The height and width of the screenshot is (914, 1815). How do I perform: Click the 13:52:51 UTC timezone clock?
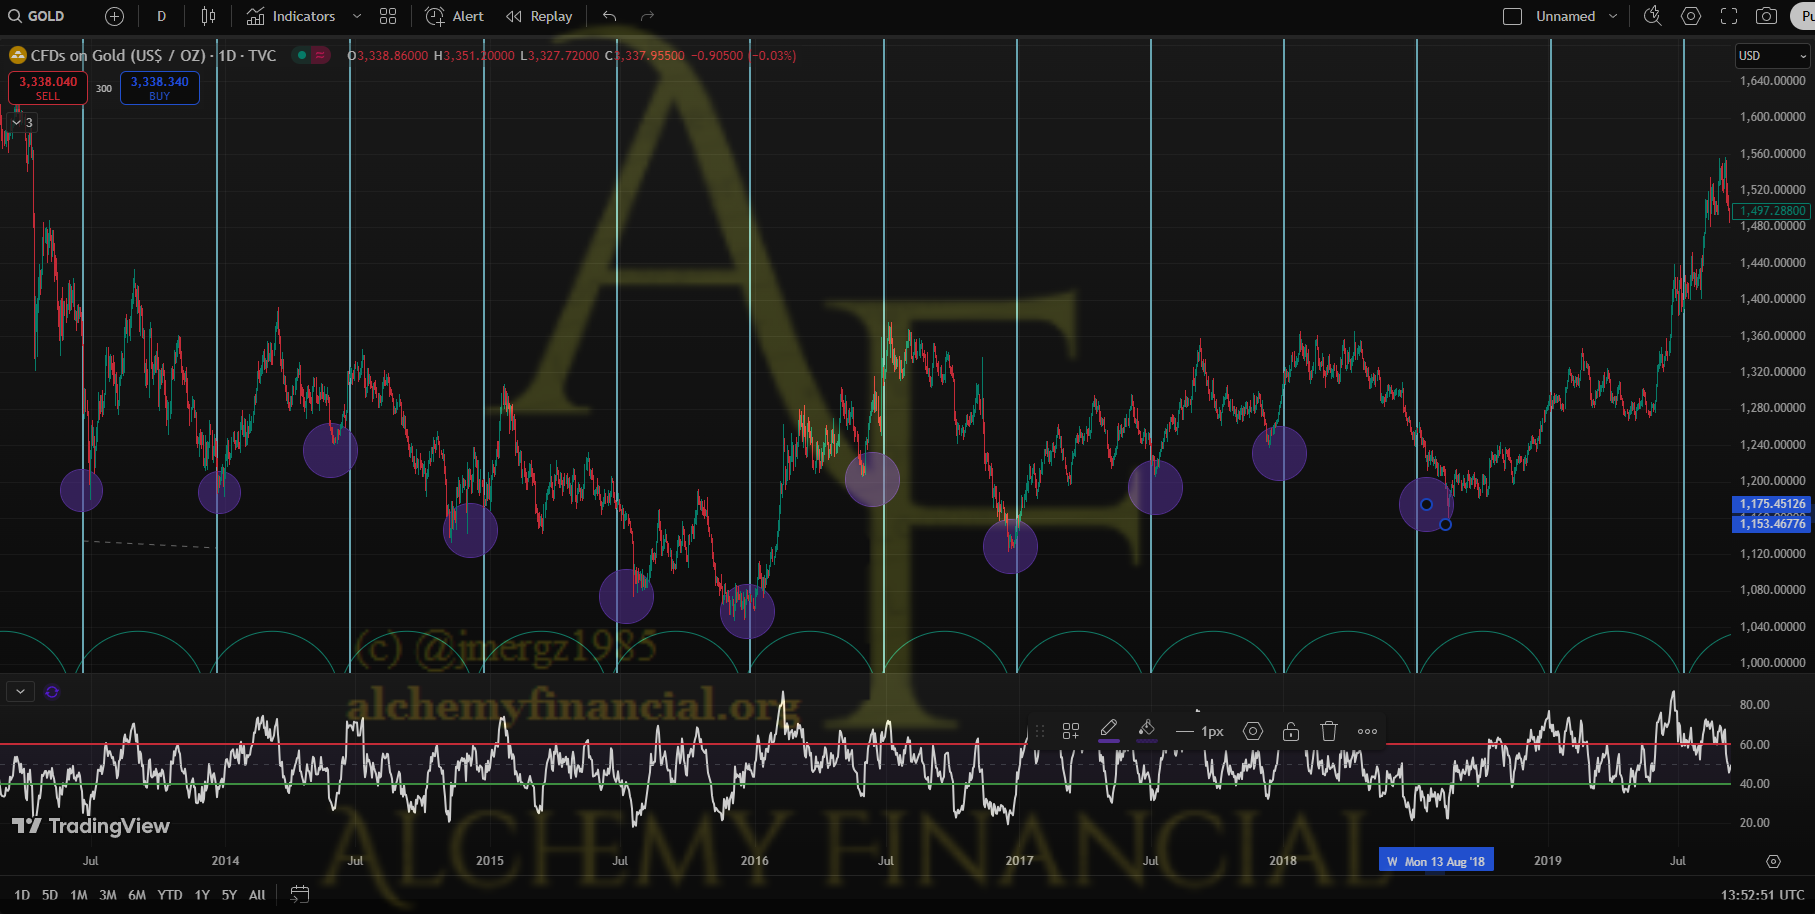[1762, 895]
